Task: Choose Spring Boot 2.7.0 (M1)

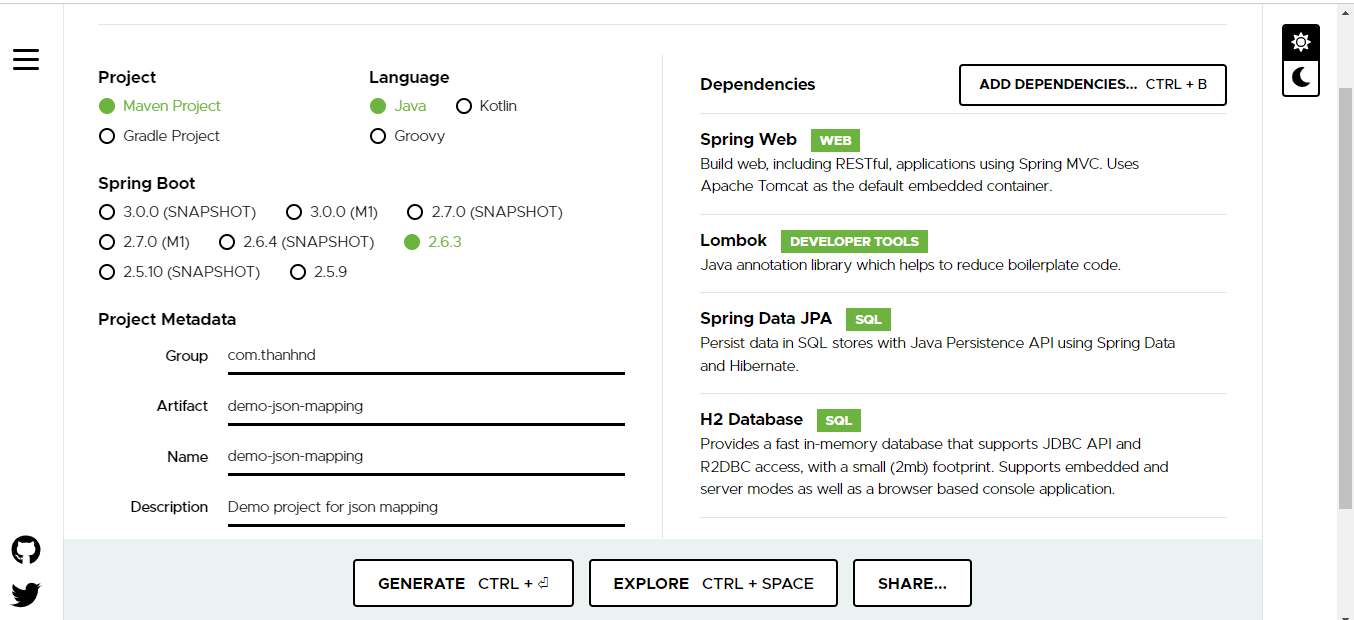Action: tap(107, 242)
